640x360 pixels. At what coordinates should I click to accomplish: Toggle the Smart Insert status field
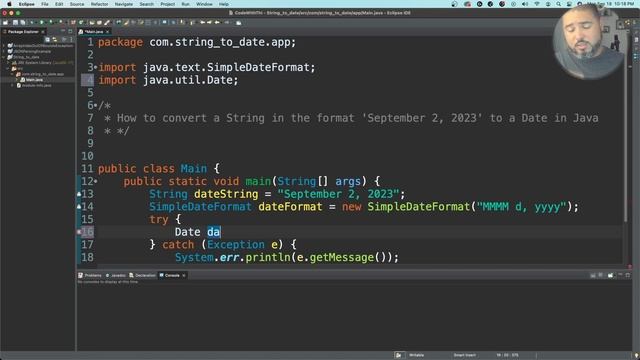(464, 355)
